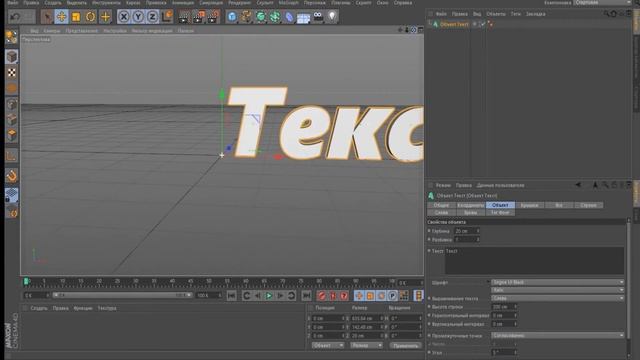Toggle the locked workplane icon
The image size is (640, 360).
click(x=11, y=196)
